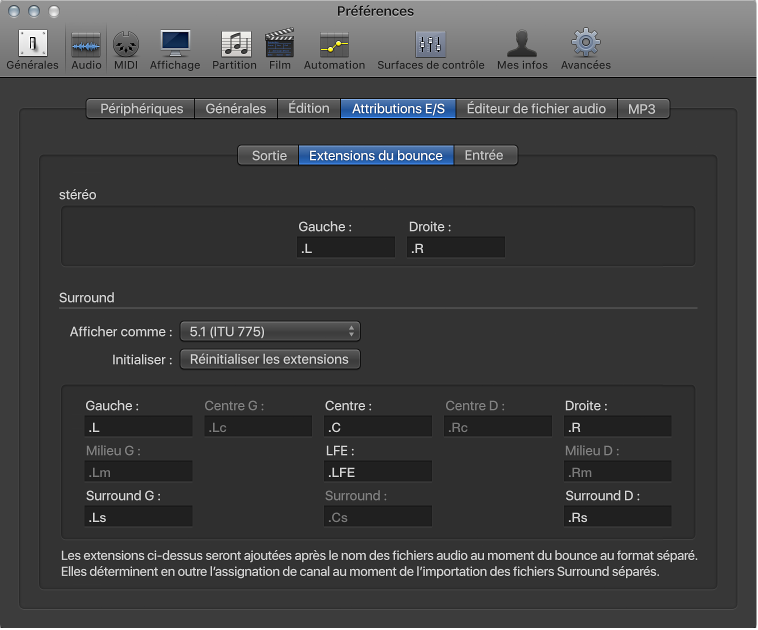Click the LFE extension field

pos(378,472)
